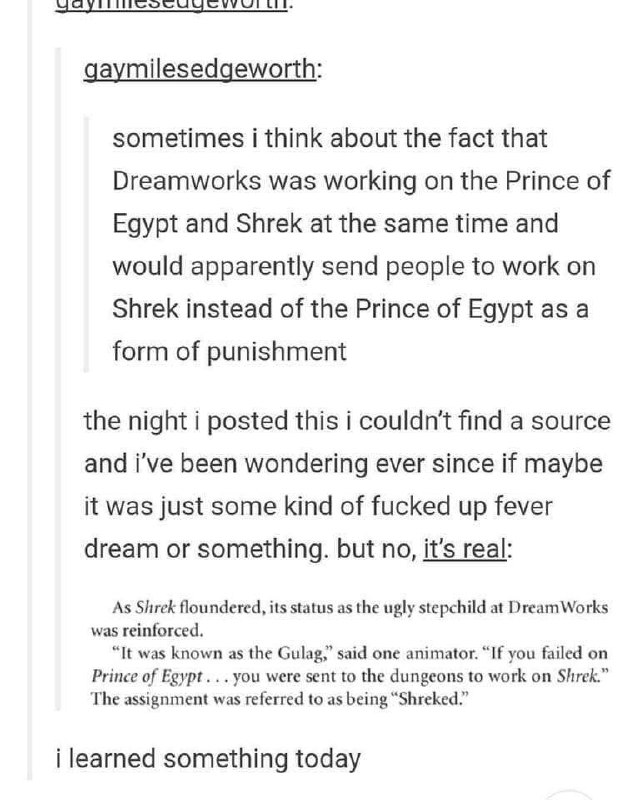
Task: Follow the "it's real" source link
Action: coord(465,549)
